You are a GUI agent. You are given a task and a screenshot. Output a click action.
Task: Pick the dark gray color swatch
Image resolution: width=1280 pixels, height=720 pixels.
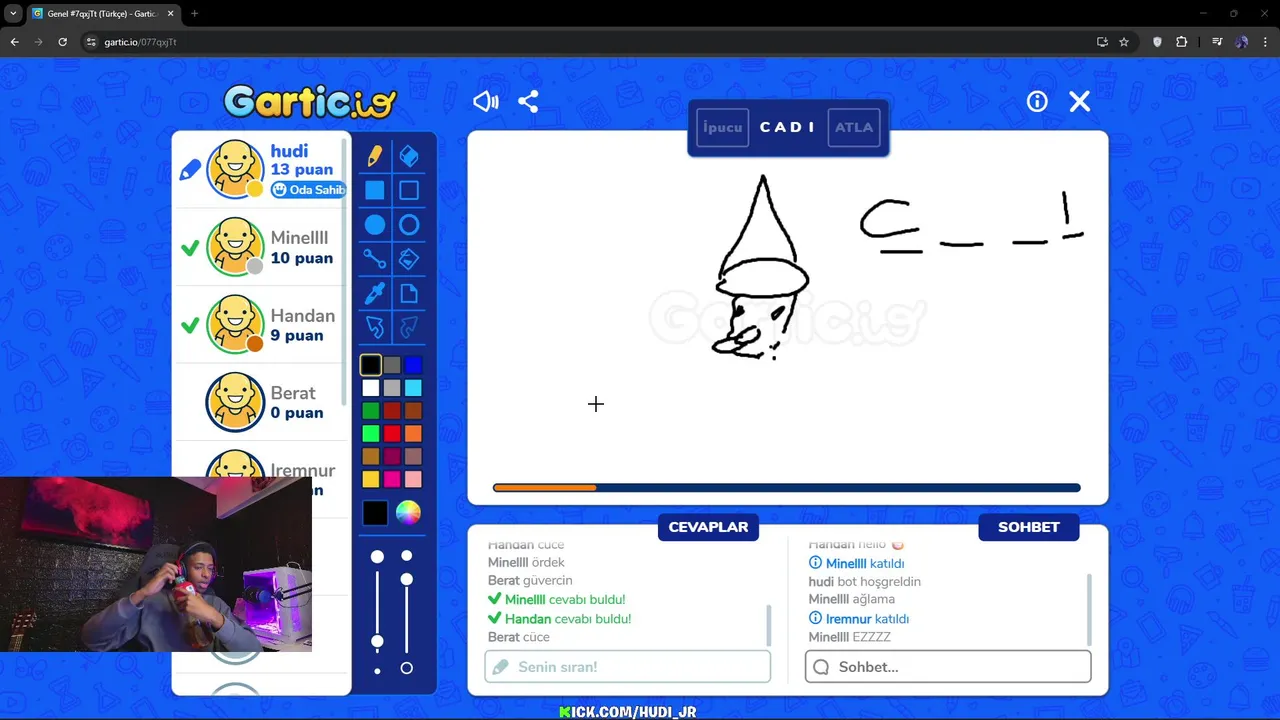click(x=392, y=365)
